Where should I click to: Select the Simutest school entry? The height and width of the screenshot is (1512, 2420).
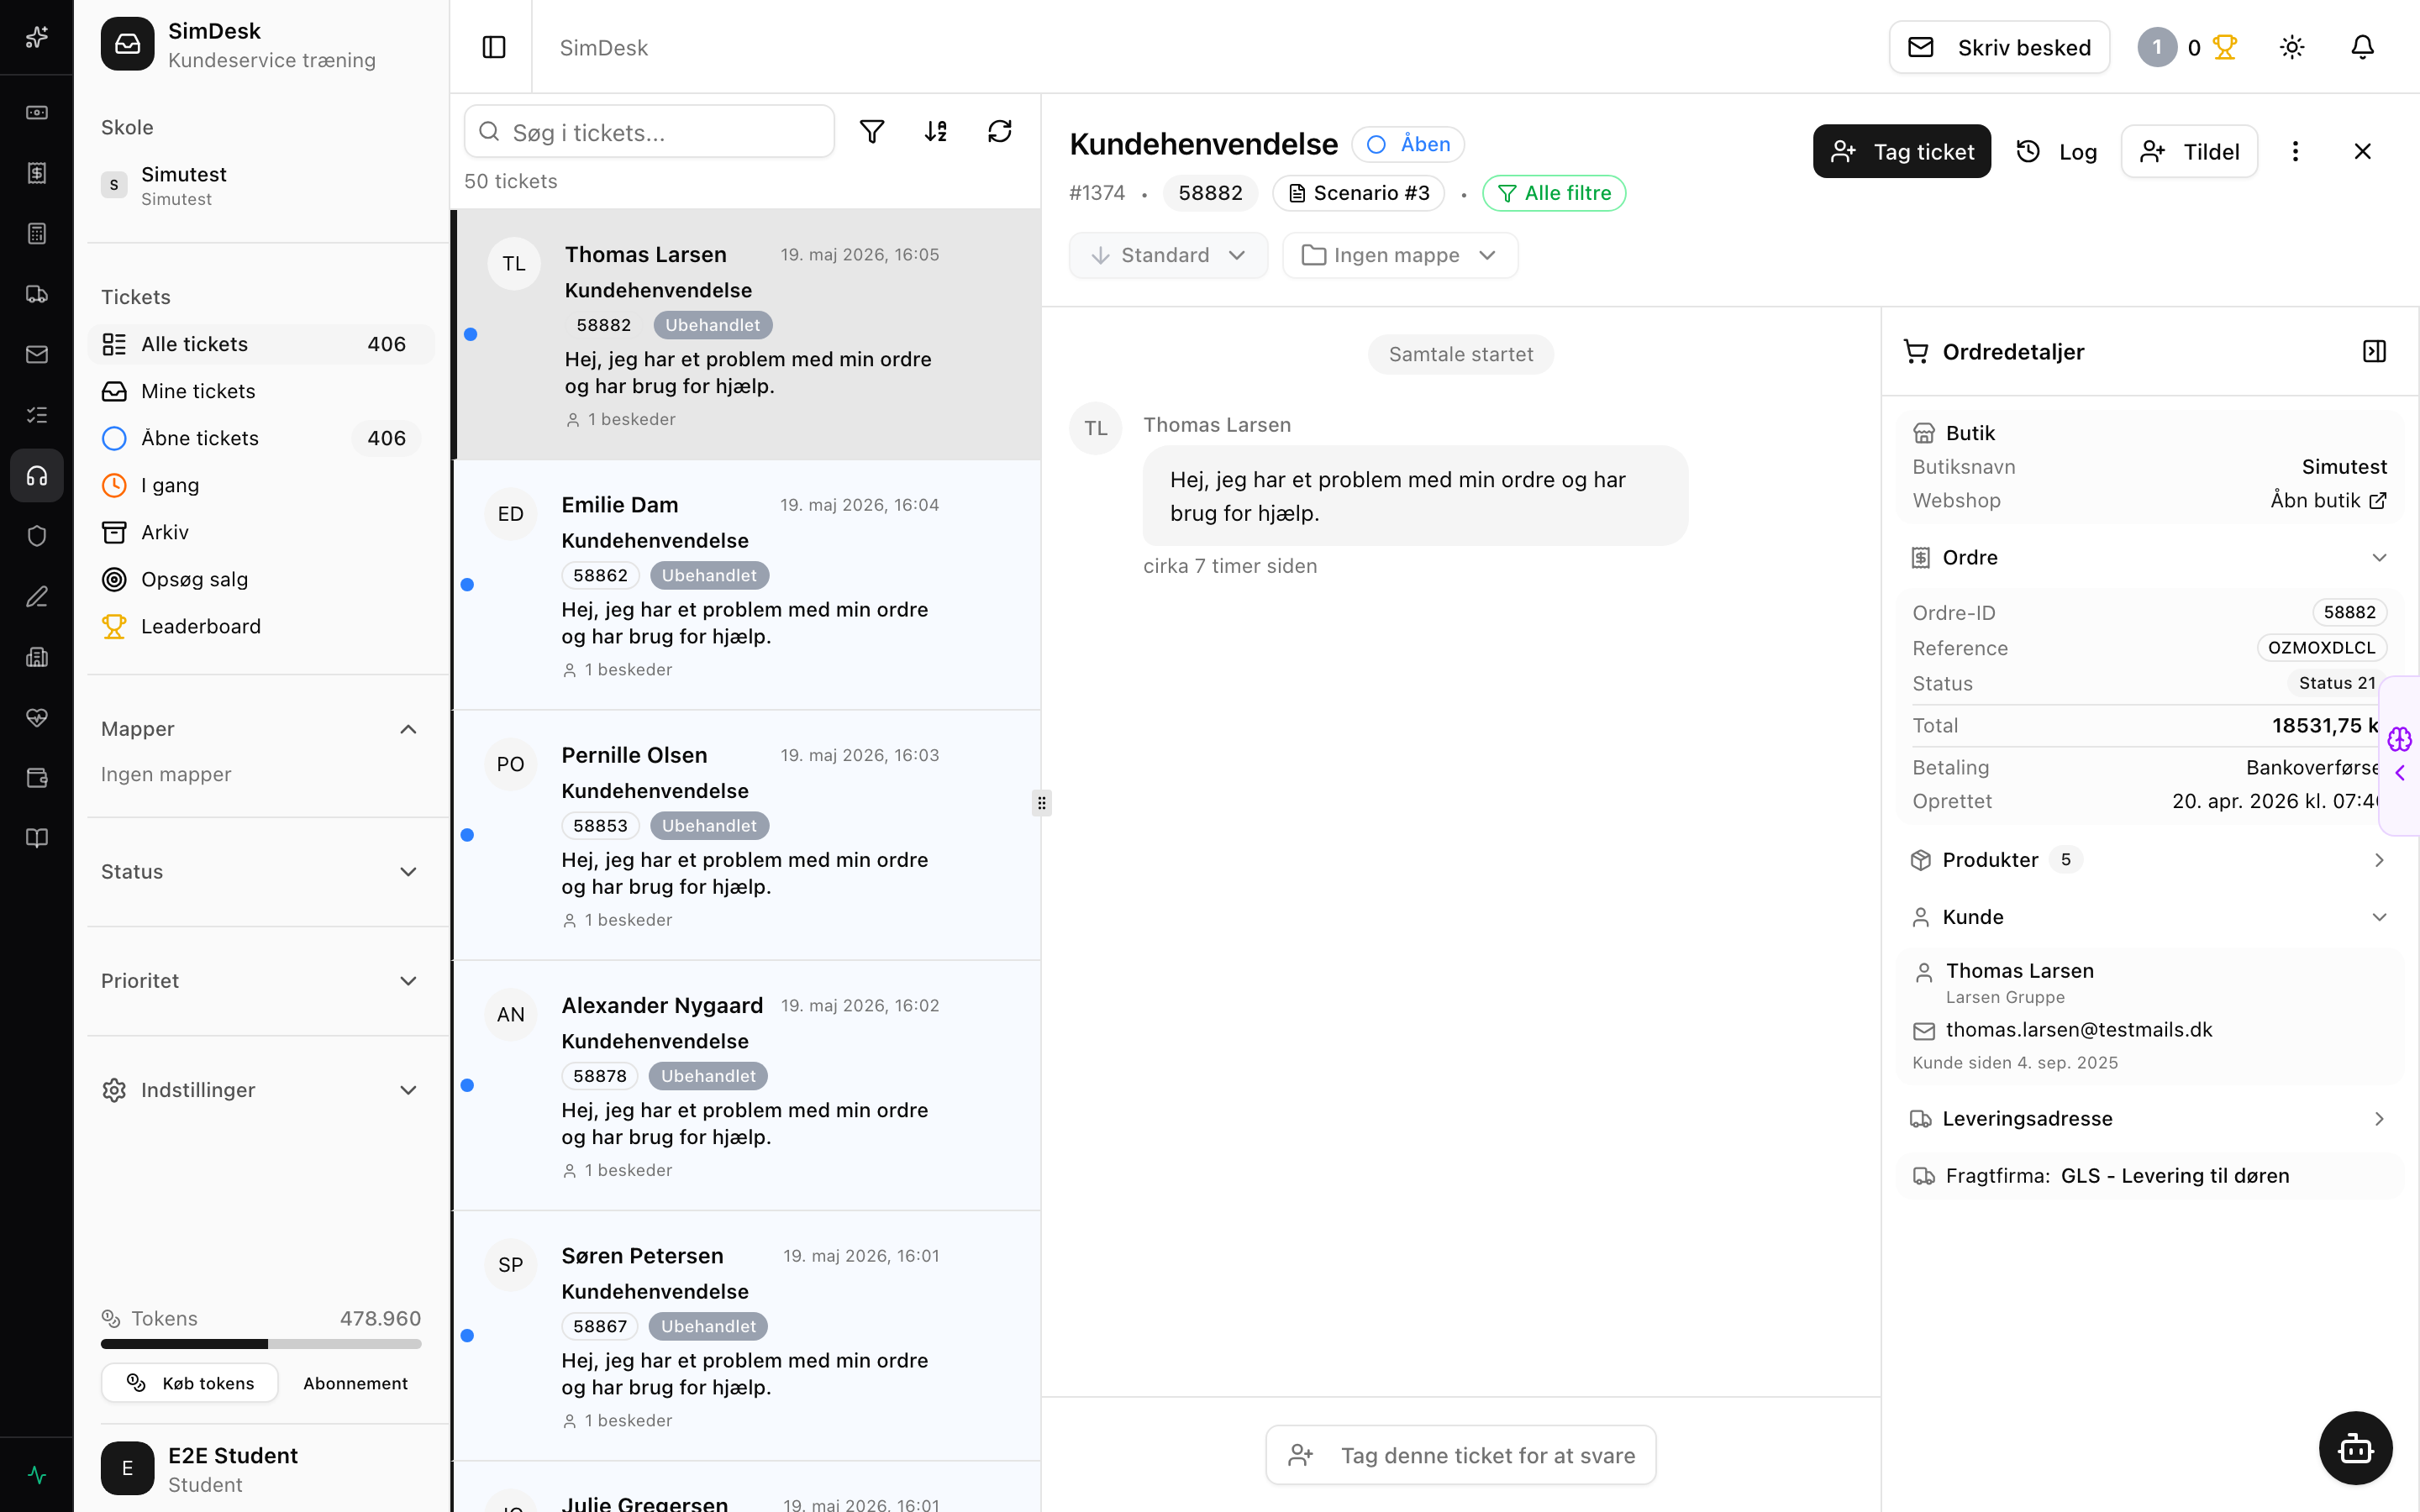pos(261,186)
